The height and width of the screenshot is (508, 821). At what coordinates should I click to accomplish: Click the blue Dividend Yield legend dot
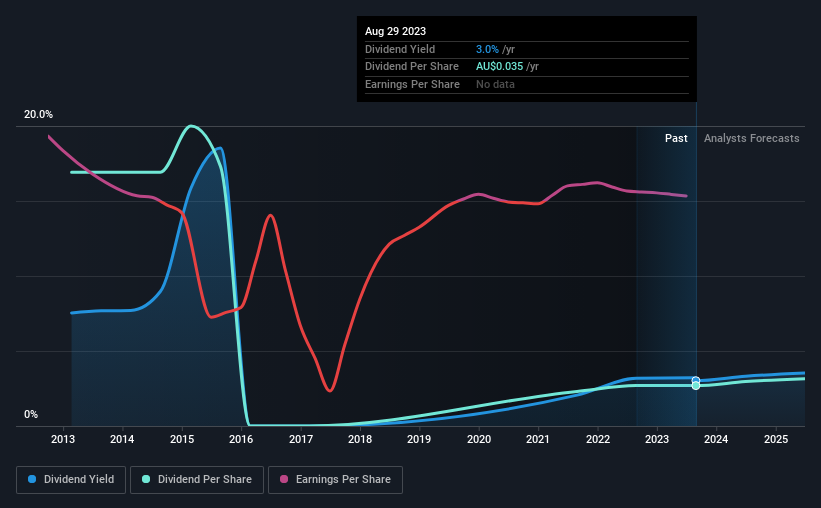(32, 479)
